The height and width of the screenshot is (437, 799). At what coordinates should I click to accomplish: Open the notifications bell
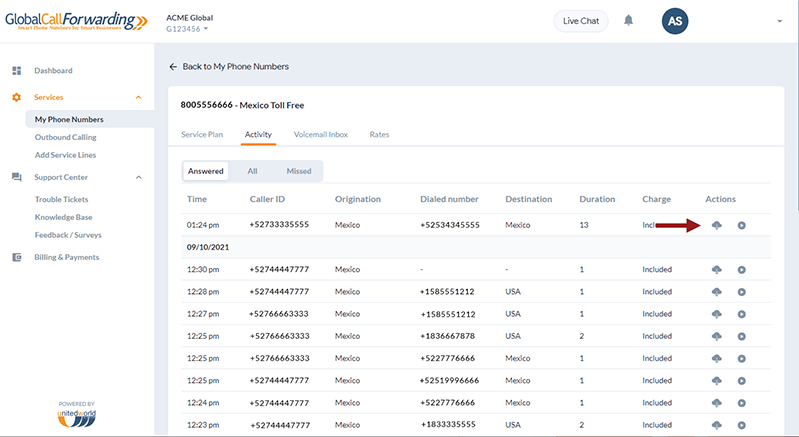coord(628,20)
